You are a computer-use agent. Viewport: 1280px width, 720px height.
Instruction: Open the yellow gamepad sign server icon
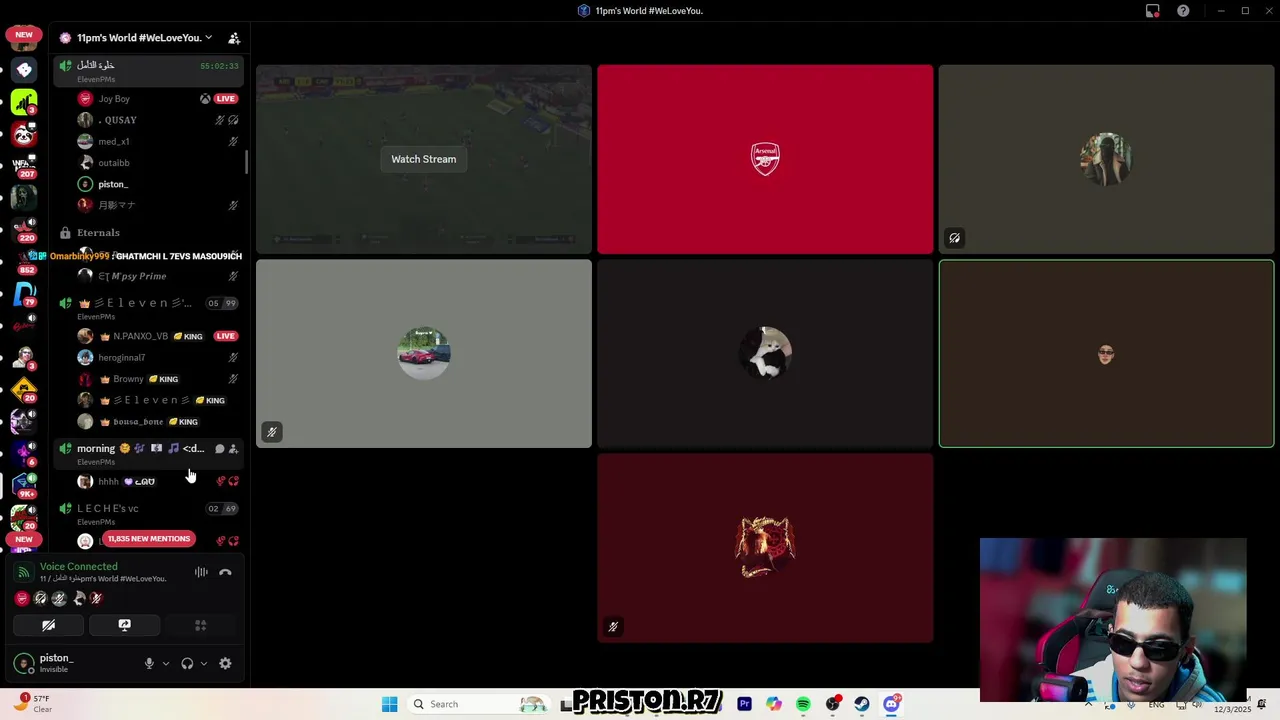pos(24,390)
